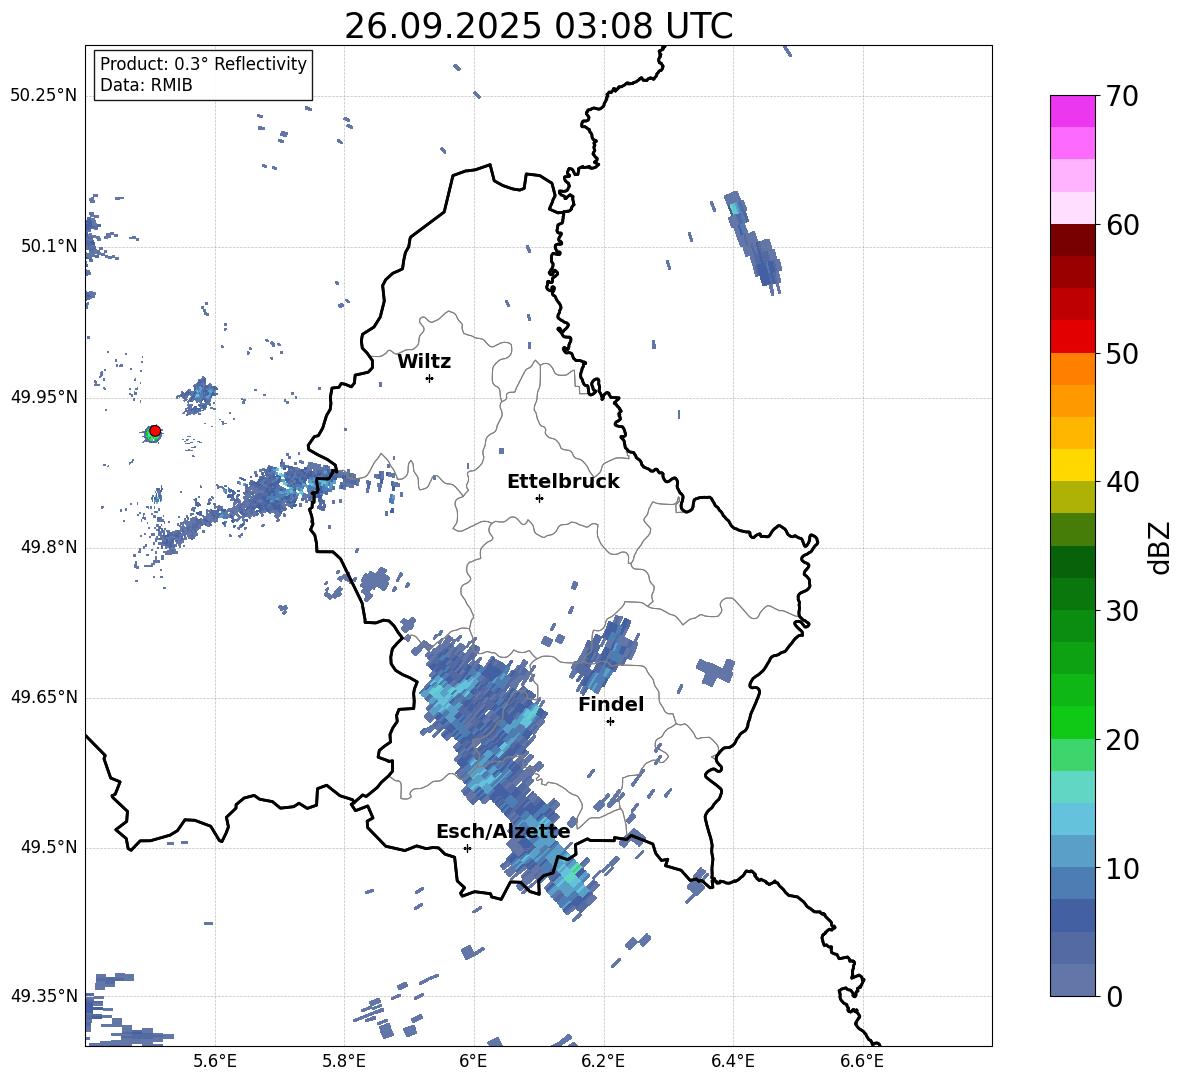Pick the darkest green colorbar segment just below 35 dBZ

(x=1072, y=562)
